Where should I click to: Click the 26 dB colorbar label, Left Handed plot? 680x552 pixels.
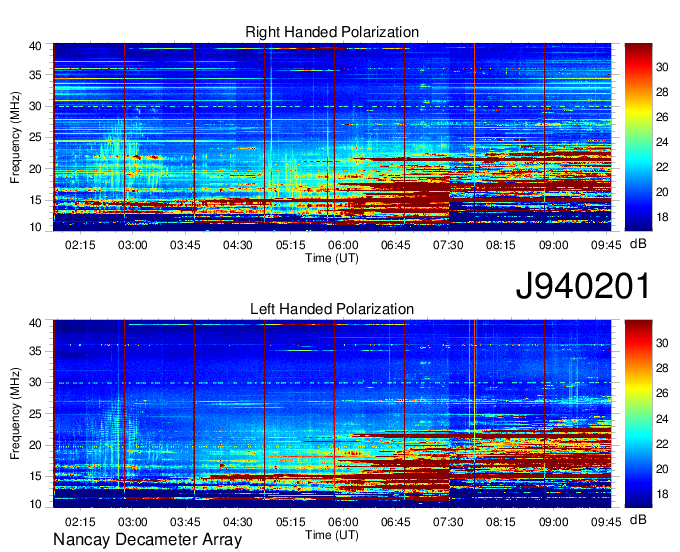[662, 393]
